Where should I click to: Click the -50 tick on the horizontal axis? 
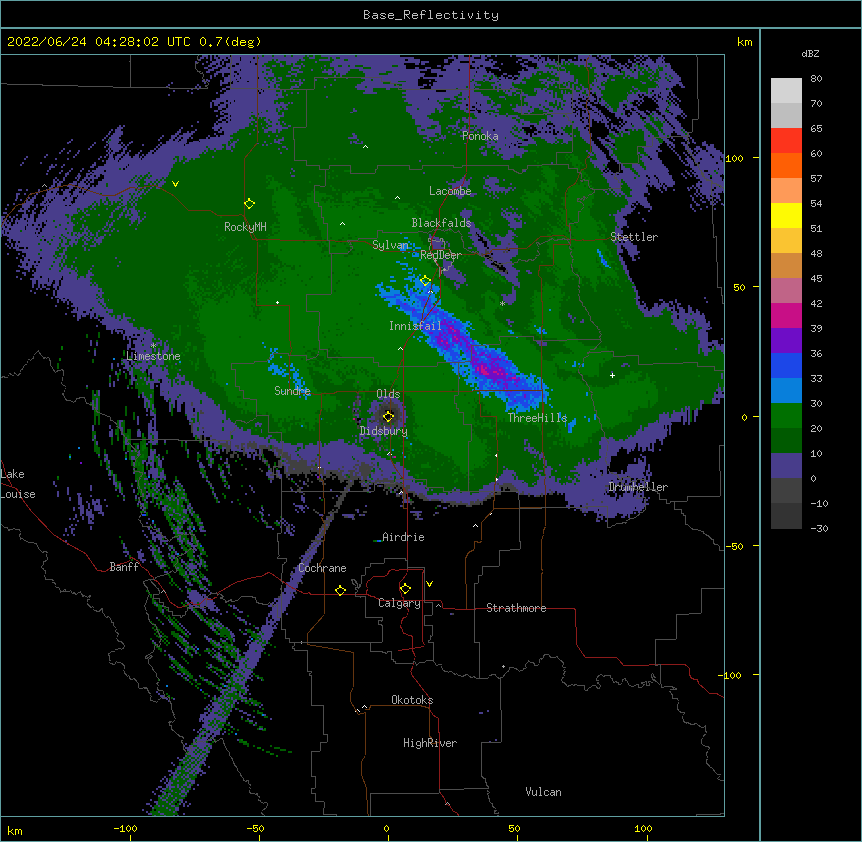[255, 828]
